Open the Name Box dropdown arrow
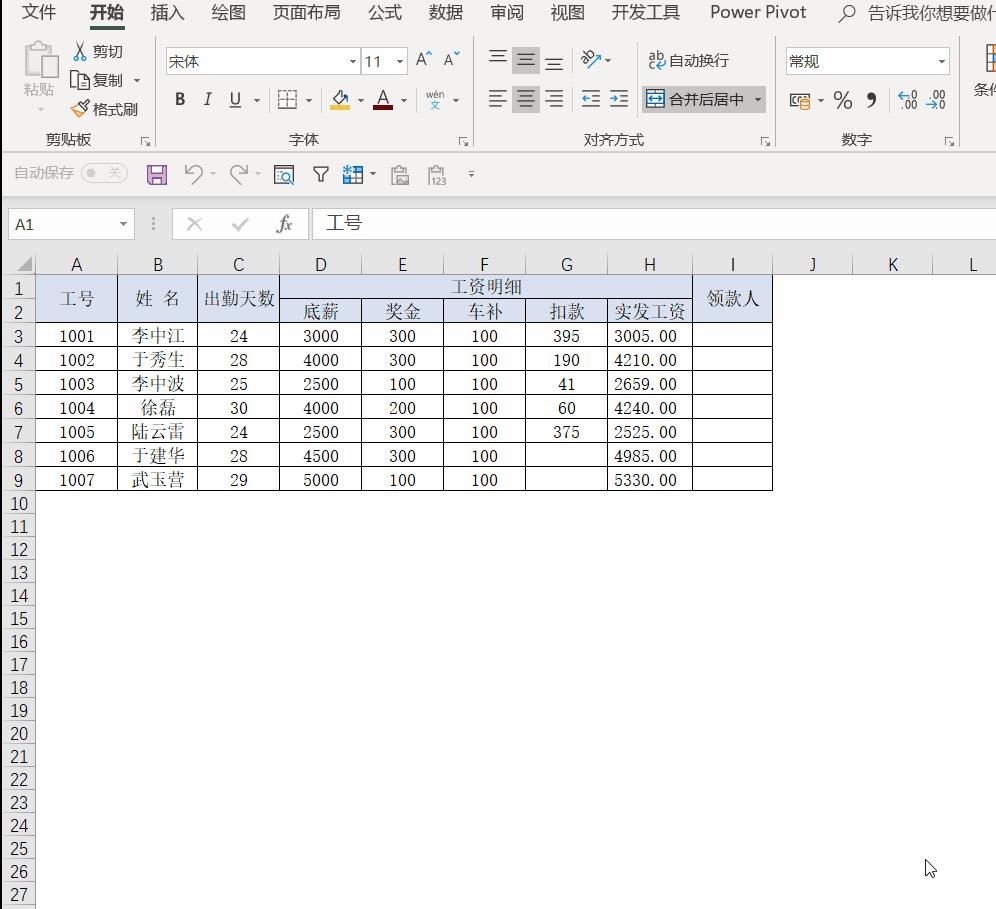The image size is (996, 909). tap(123, 224)
